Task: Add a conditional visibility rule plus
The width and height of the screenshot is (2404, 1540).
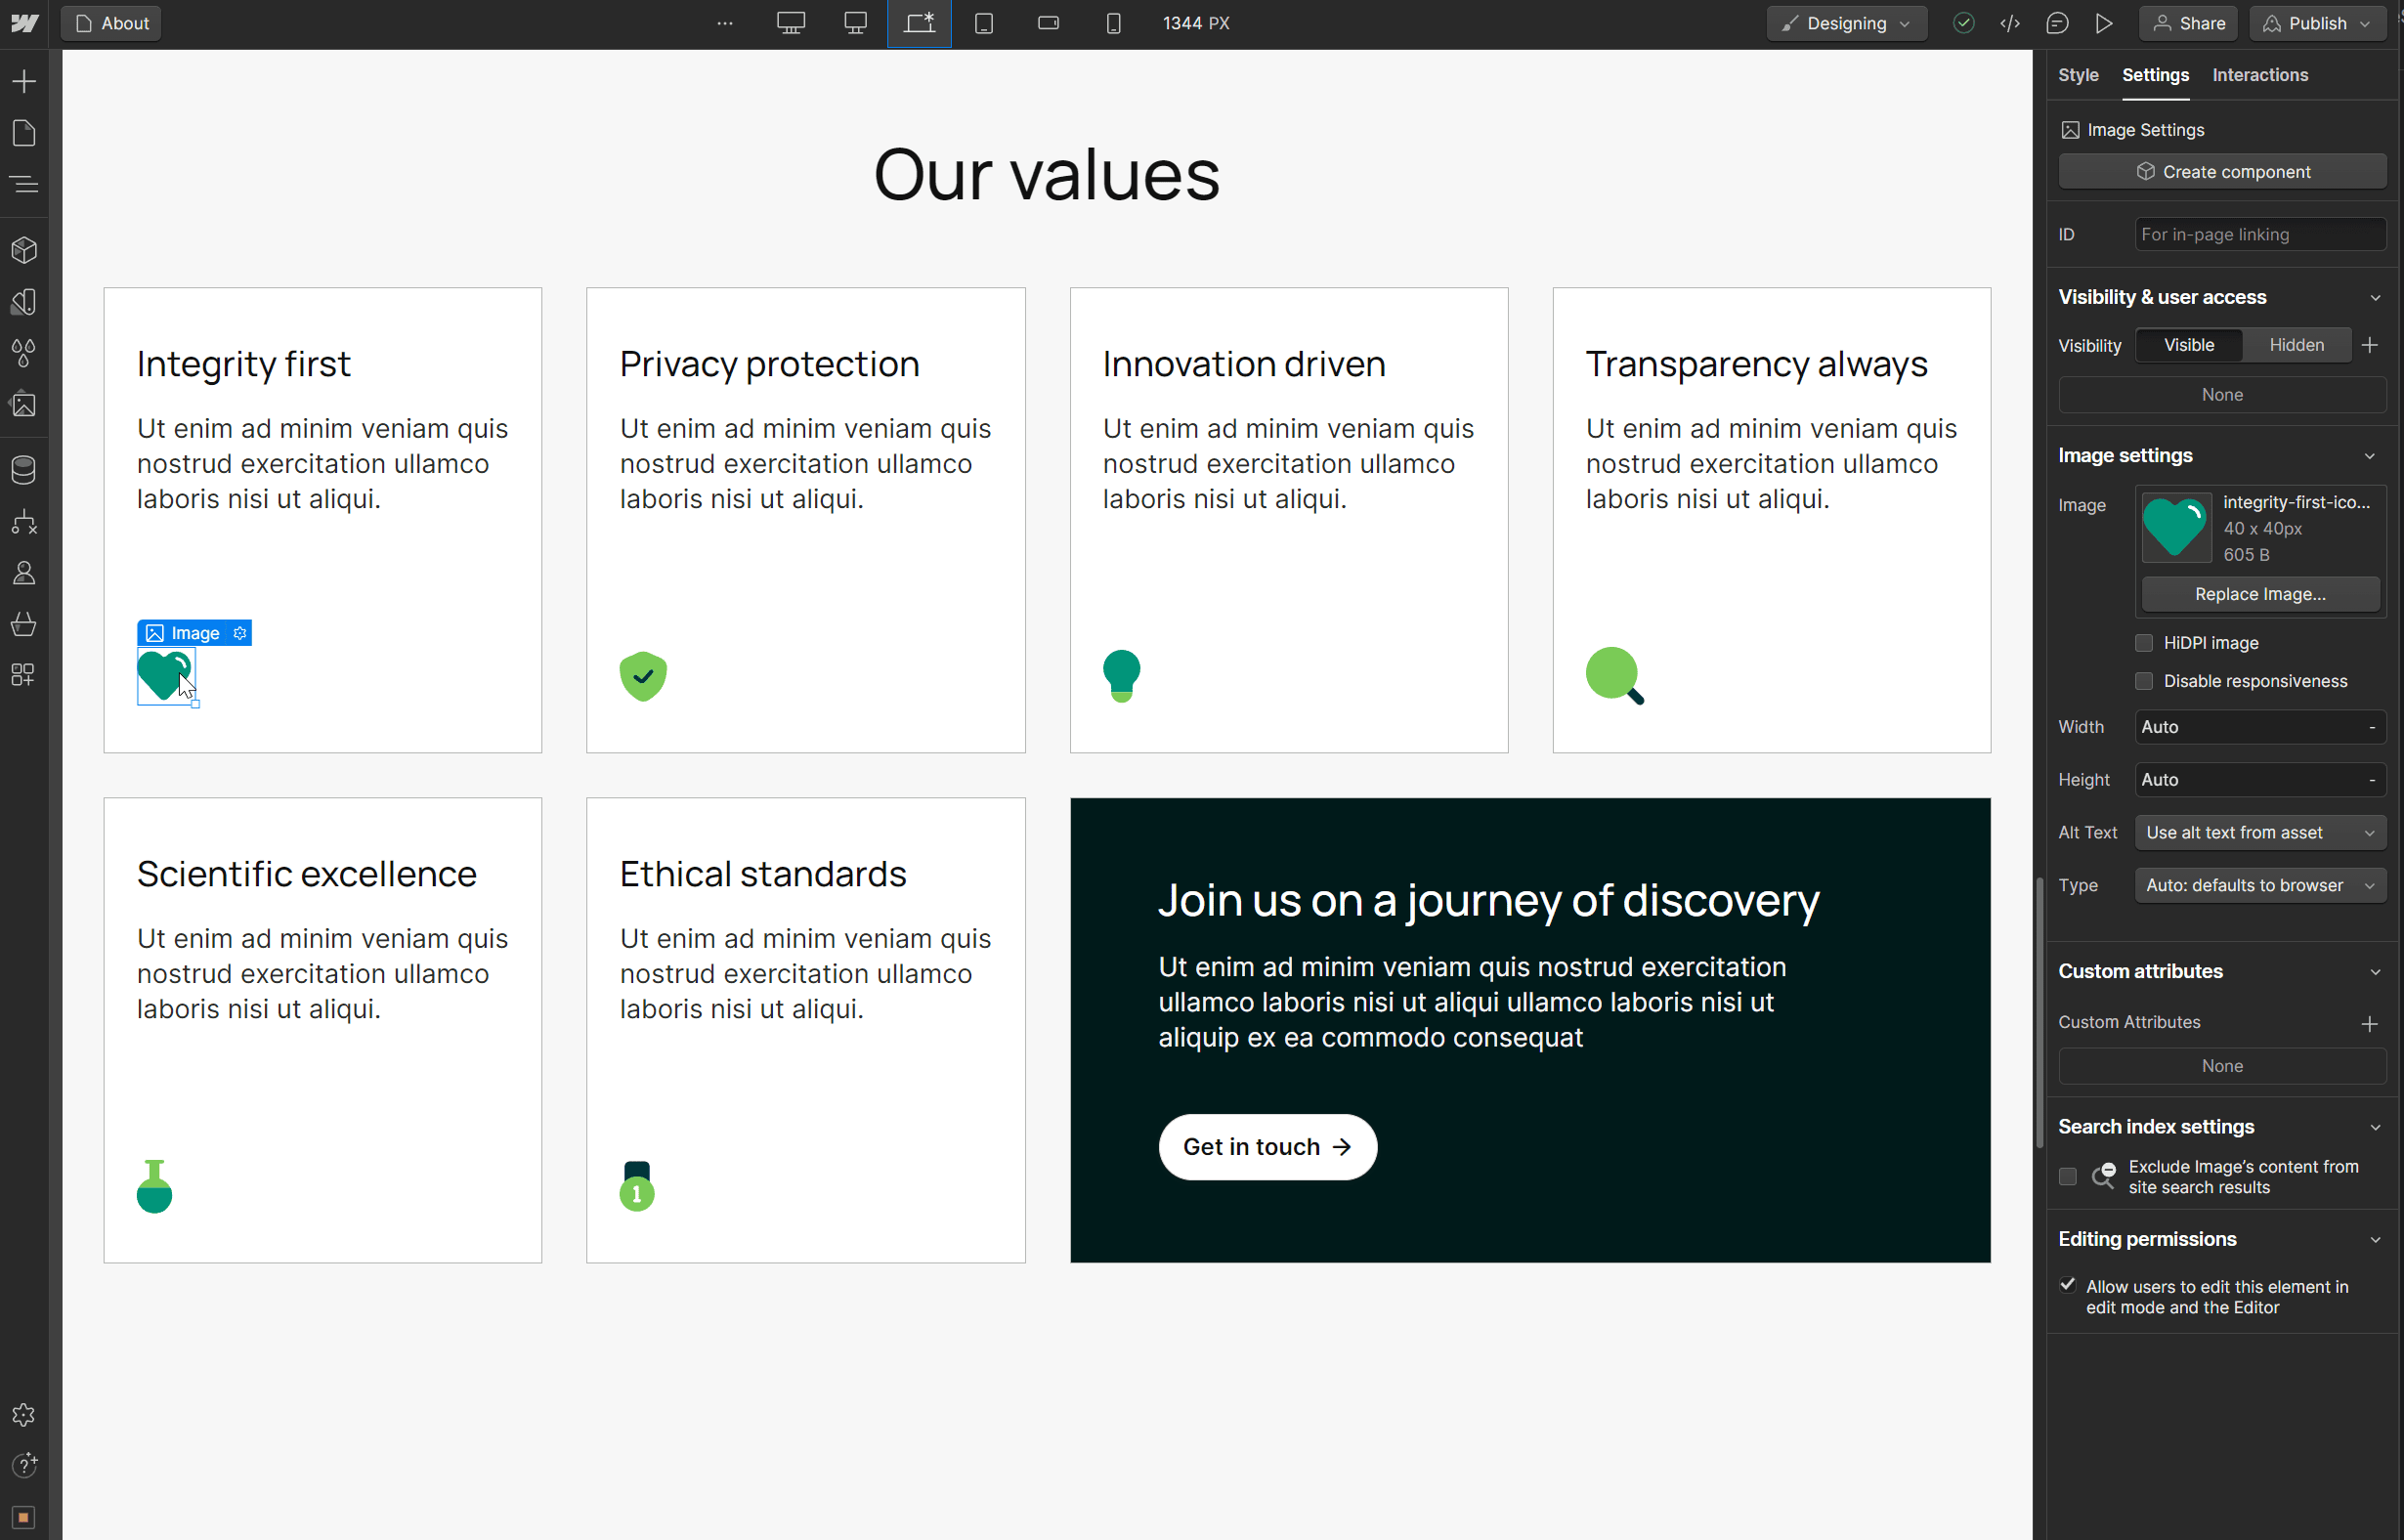Action: click(2369, 345)
